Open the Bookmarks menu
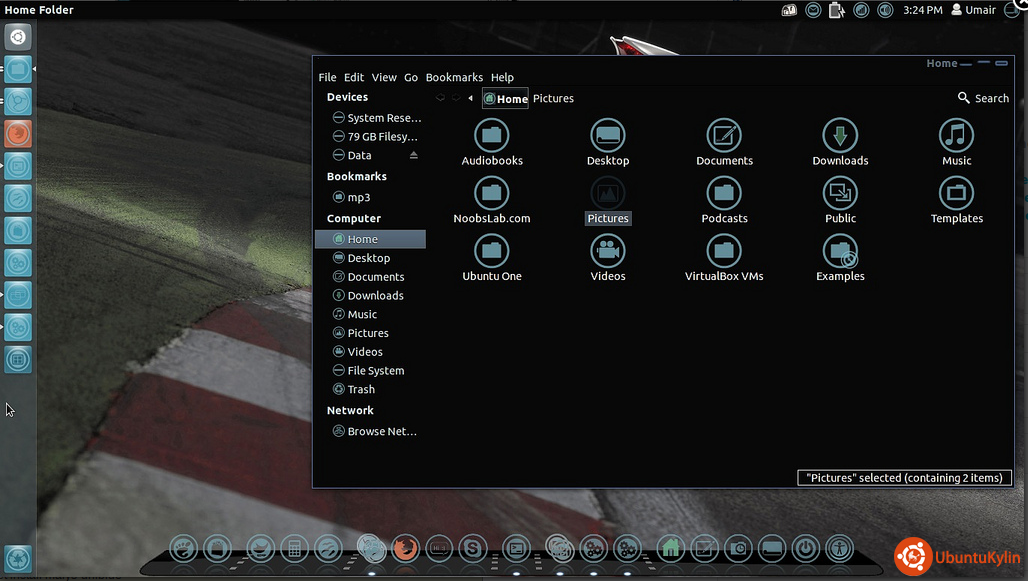The image size is (1028, 581). pyautogui.click(x=454, y=77)
